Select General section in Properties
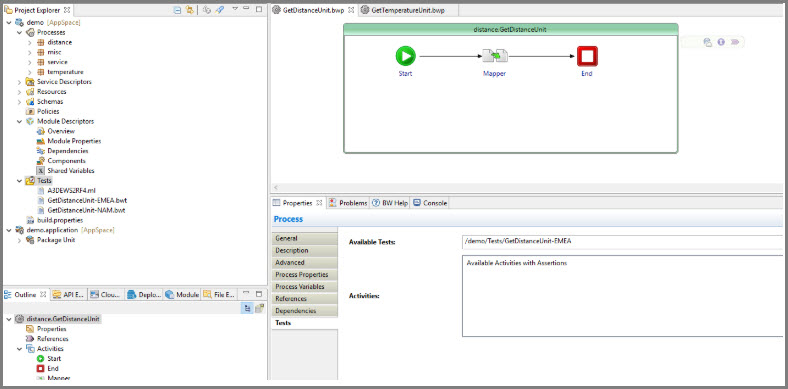 coord(304,238)
